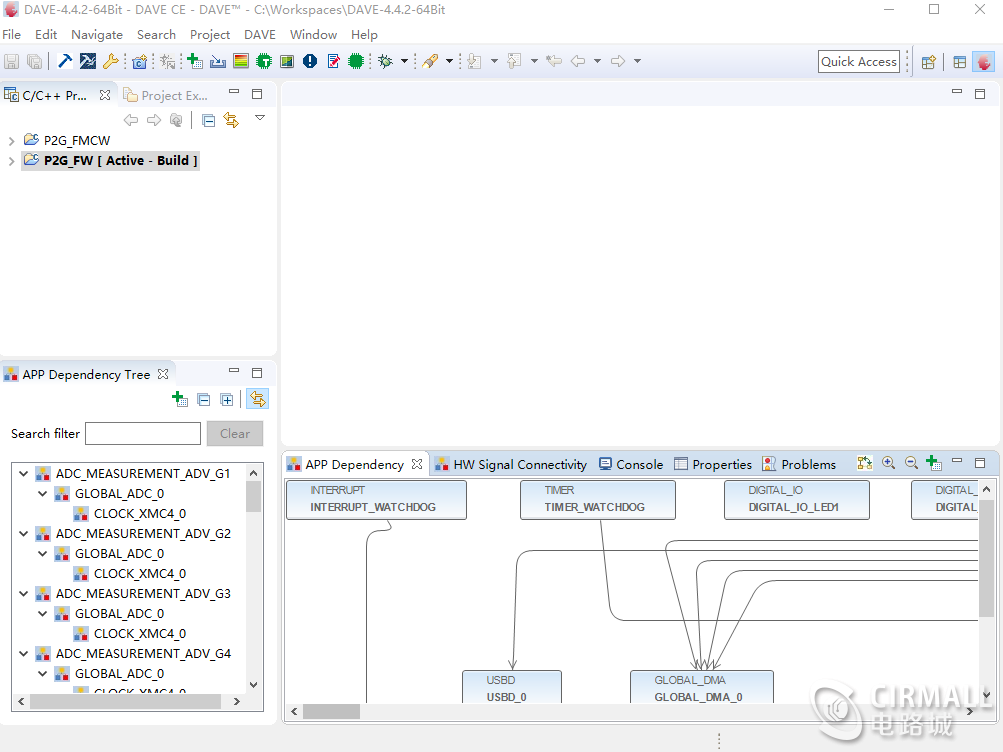This screenshot has width=1003, height=752.
Task: Toggle Link with Editor in APP Dependency Tree
Action: pos(257,399)
